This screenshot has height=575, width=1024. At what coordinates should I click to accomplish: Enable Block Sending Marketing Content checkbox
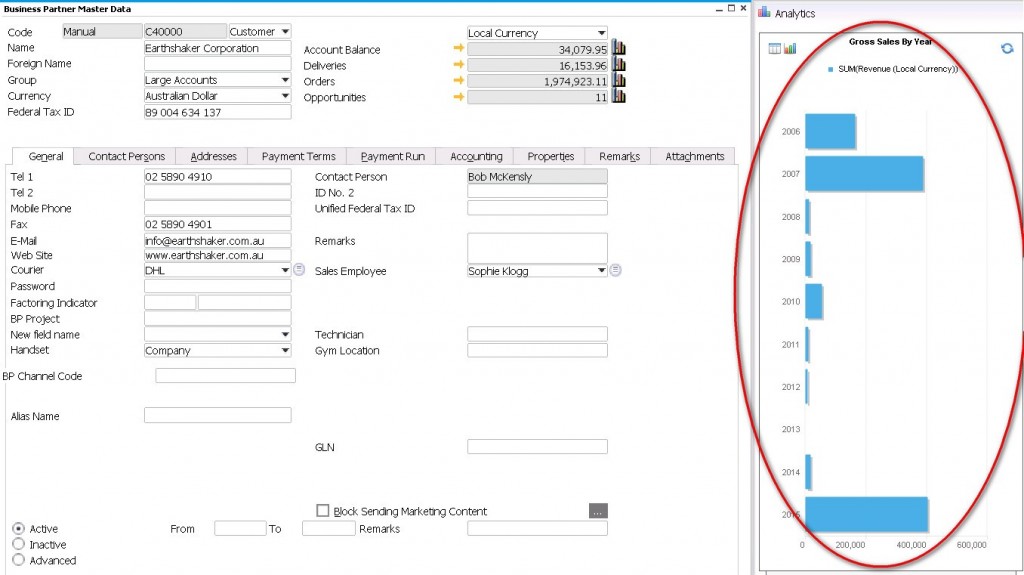click(x=323, y=511)
